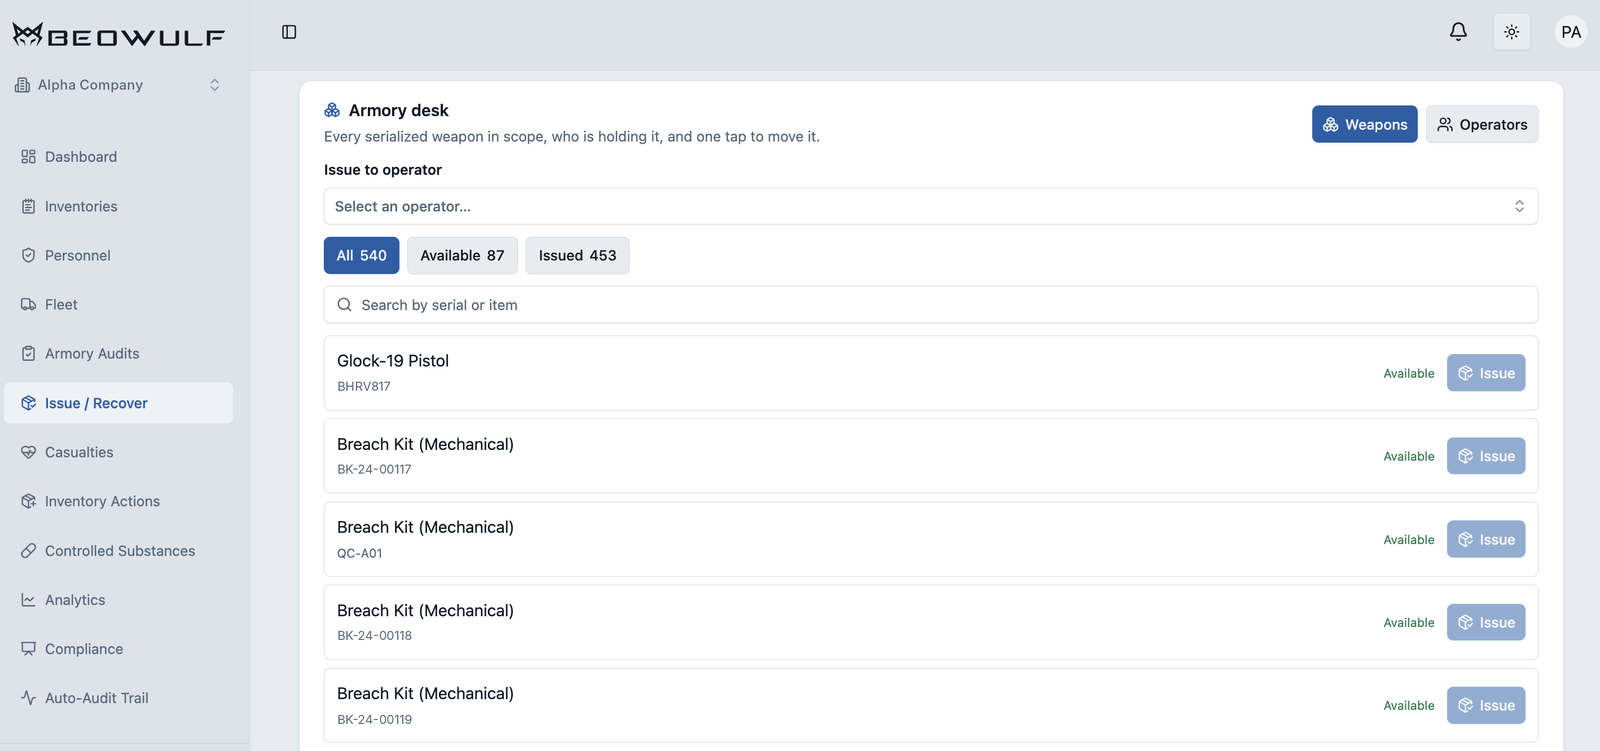Image resolution: width=1600 pixels, height=751 pixels.
Task: Open the Select an operator dropdown
Action: [x=931, y=206]
